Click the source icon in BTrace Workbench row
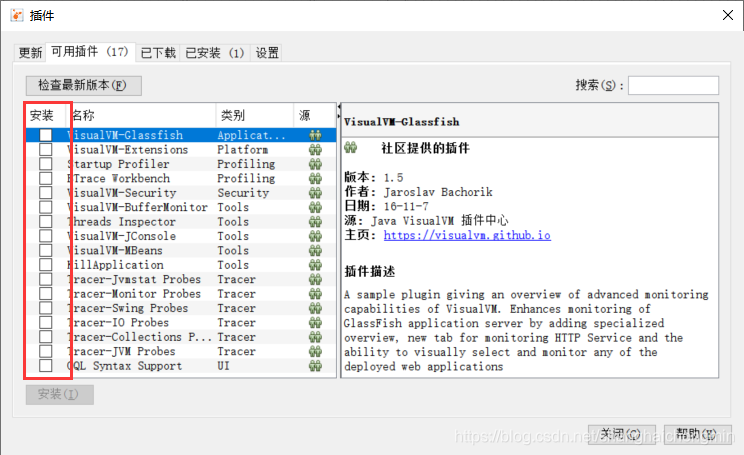The image size is (744, 455). [315, 178]
